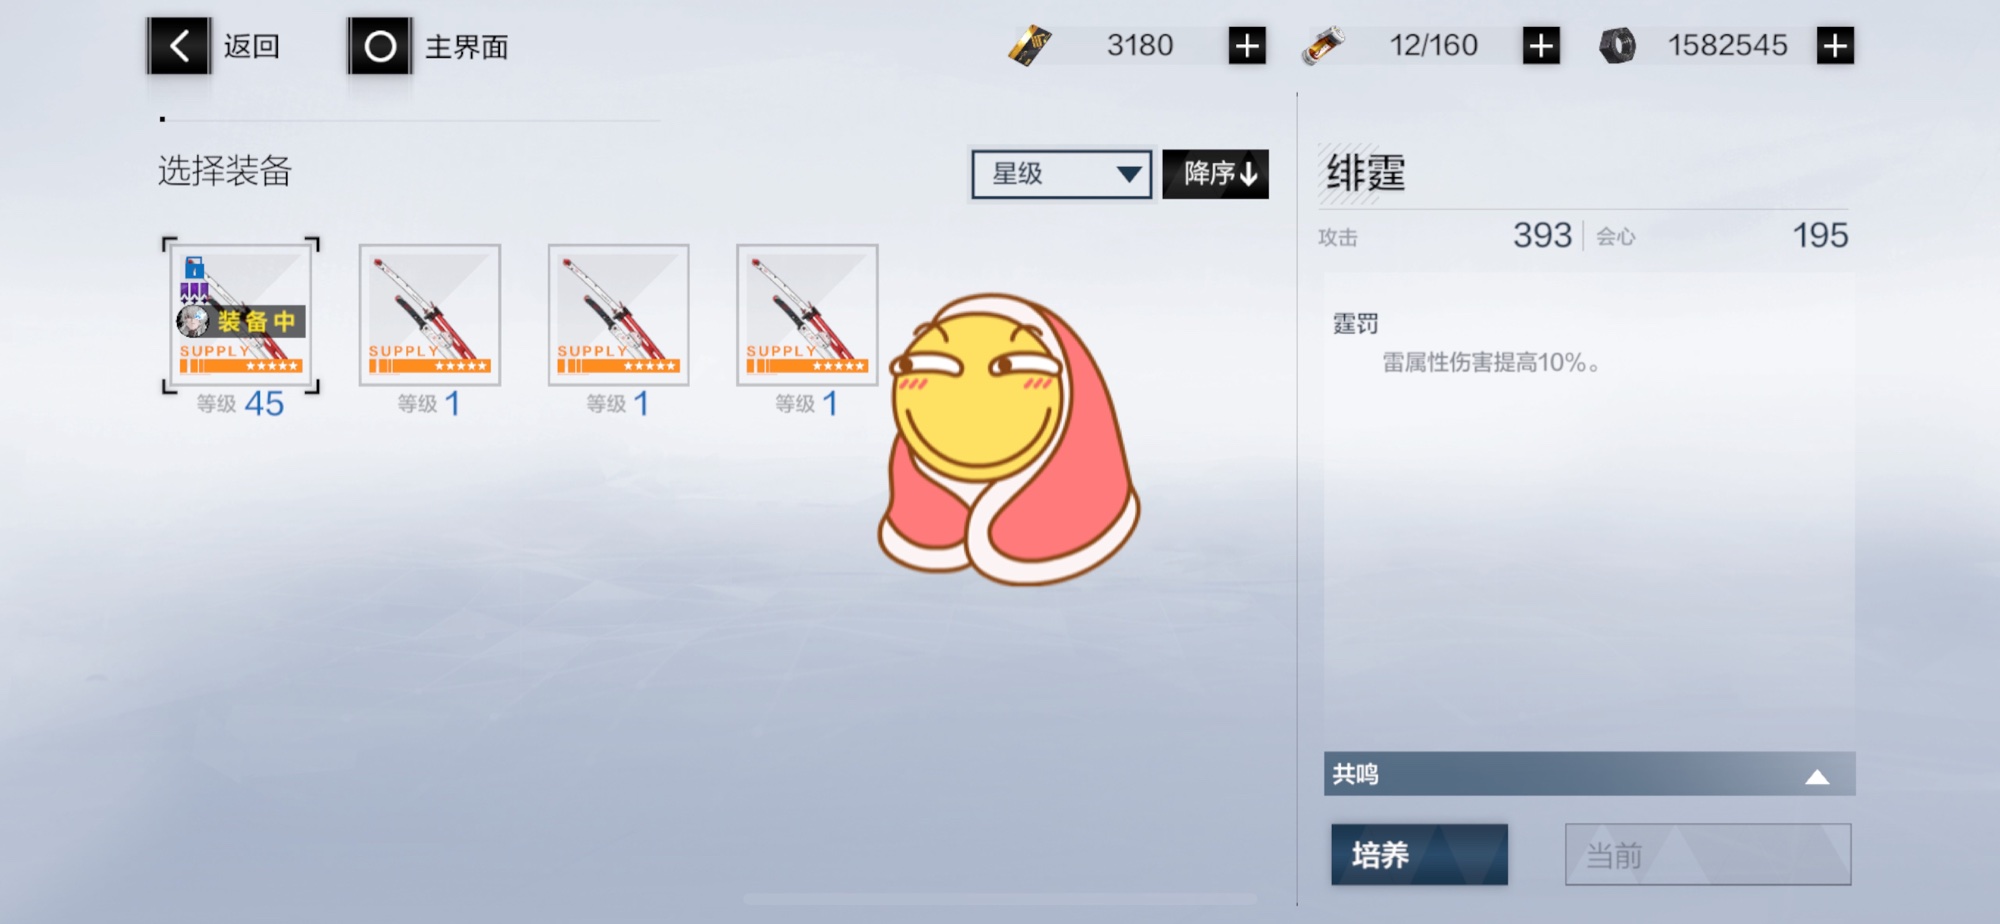This screenshot has height=924, width=2000.
Task: Select the last level 1 weapon
Action: coord(807,315)
